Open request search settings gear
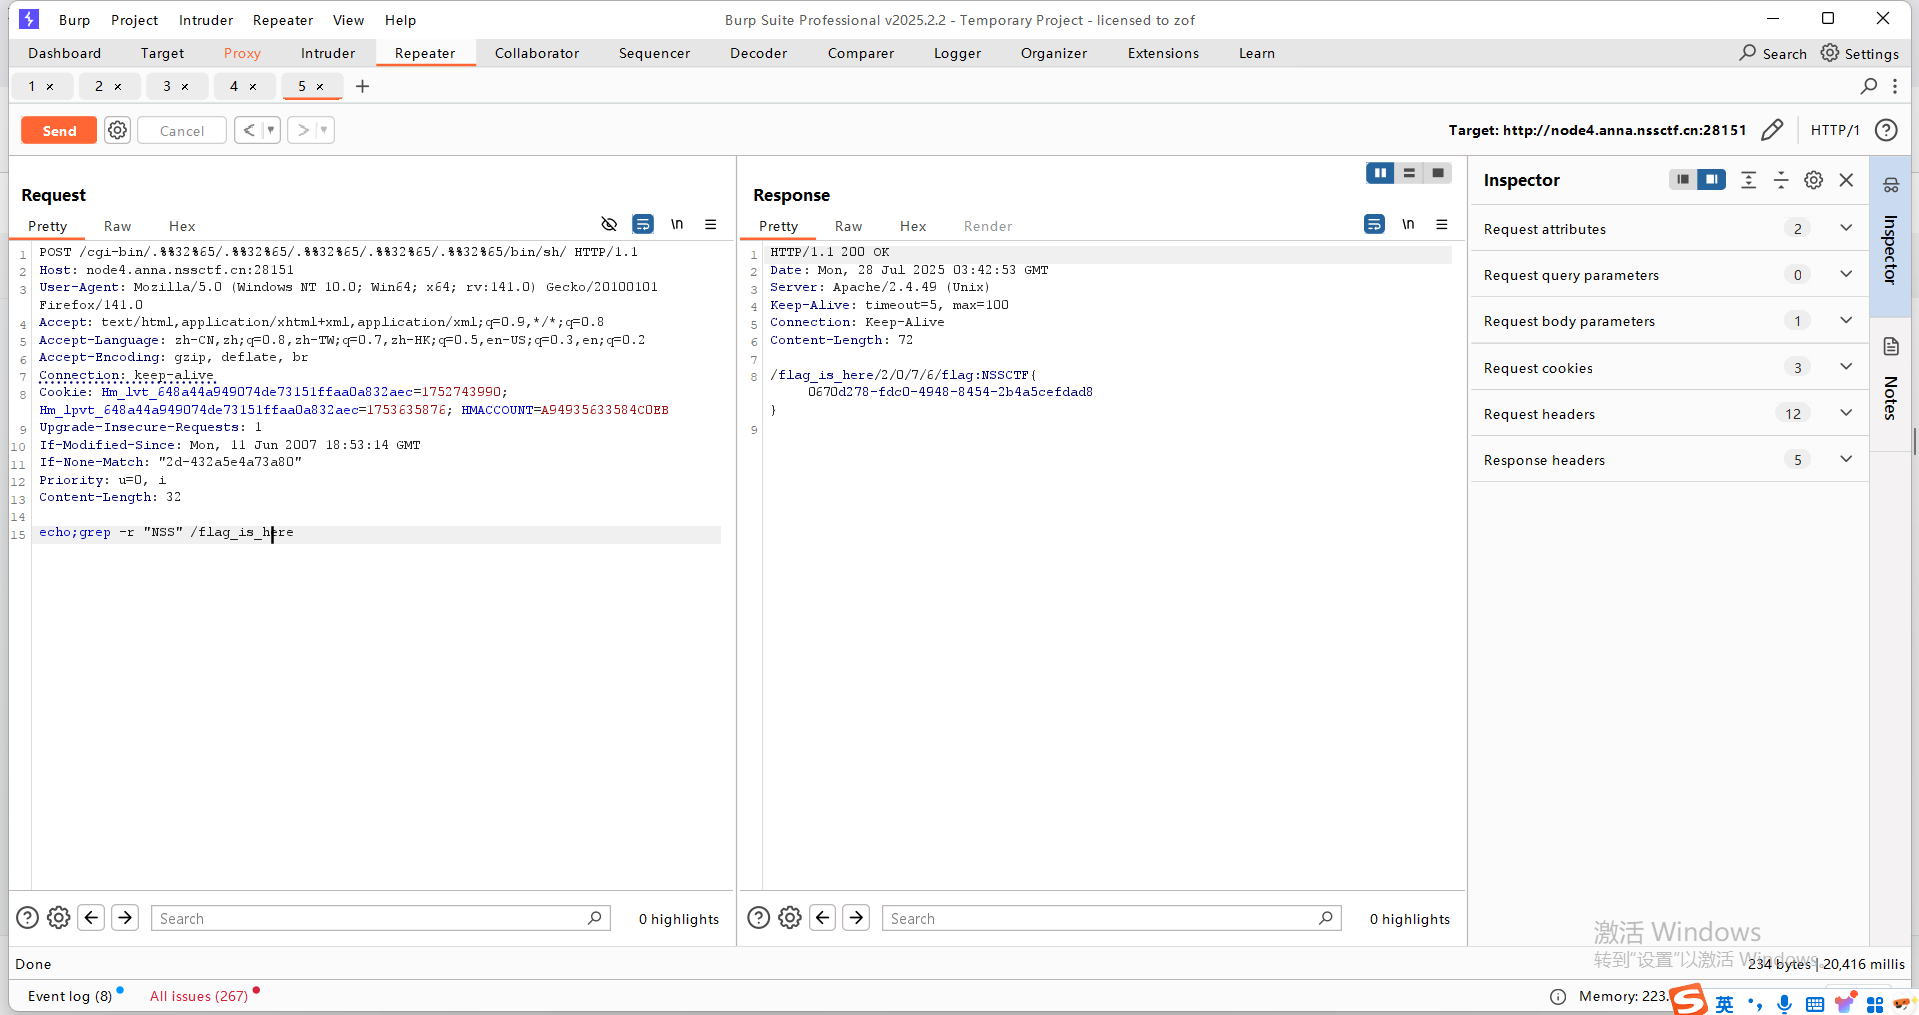1919x1015 pixels. pyautogui.click(x=59, y=917)
